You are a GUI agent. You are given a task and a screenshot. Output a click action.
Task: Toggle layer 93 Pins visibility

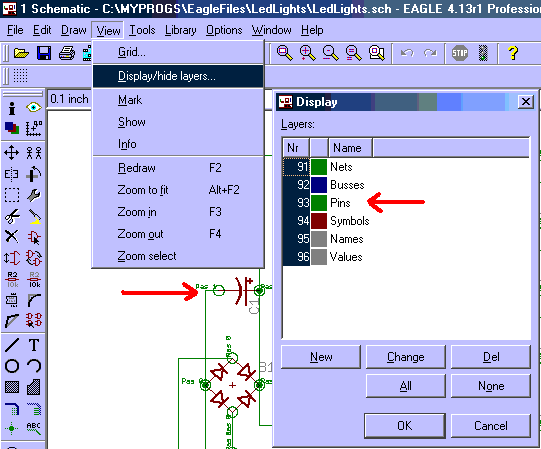pos(406,203)
